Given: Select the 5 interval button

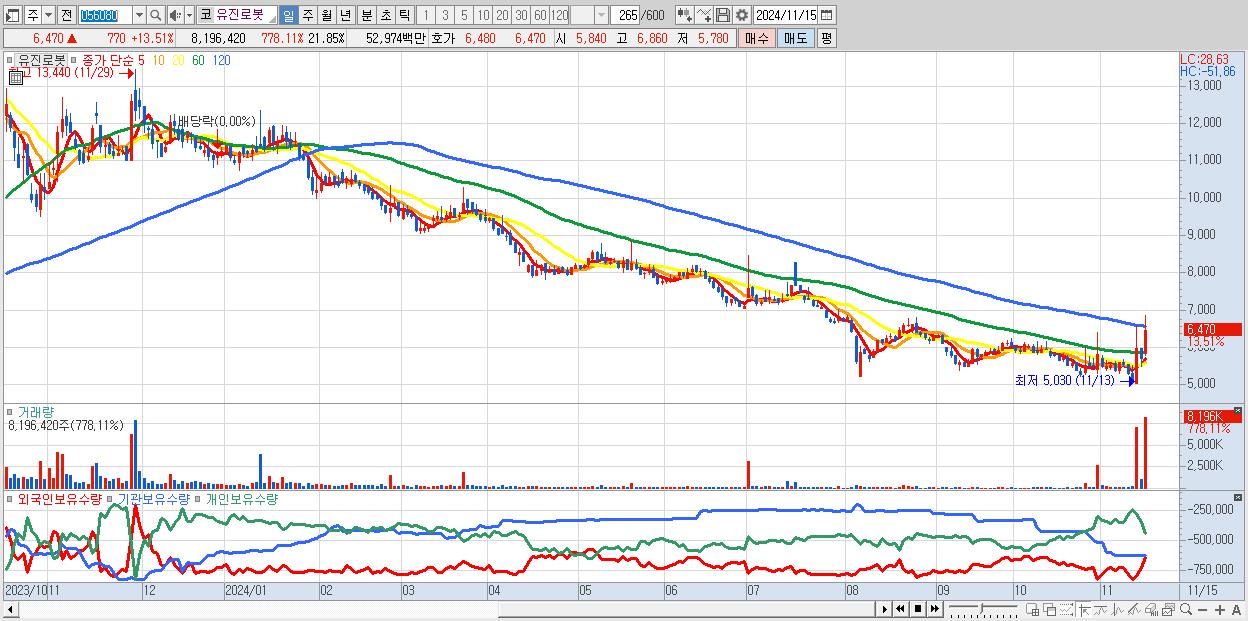Looking at the screenshot, I should coord(464,16).
